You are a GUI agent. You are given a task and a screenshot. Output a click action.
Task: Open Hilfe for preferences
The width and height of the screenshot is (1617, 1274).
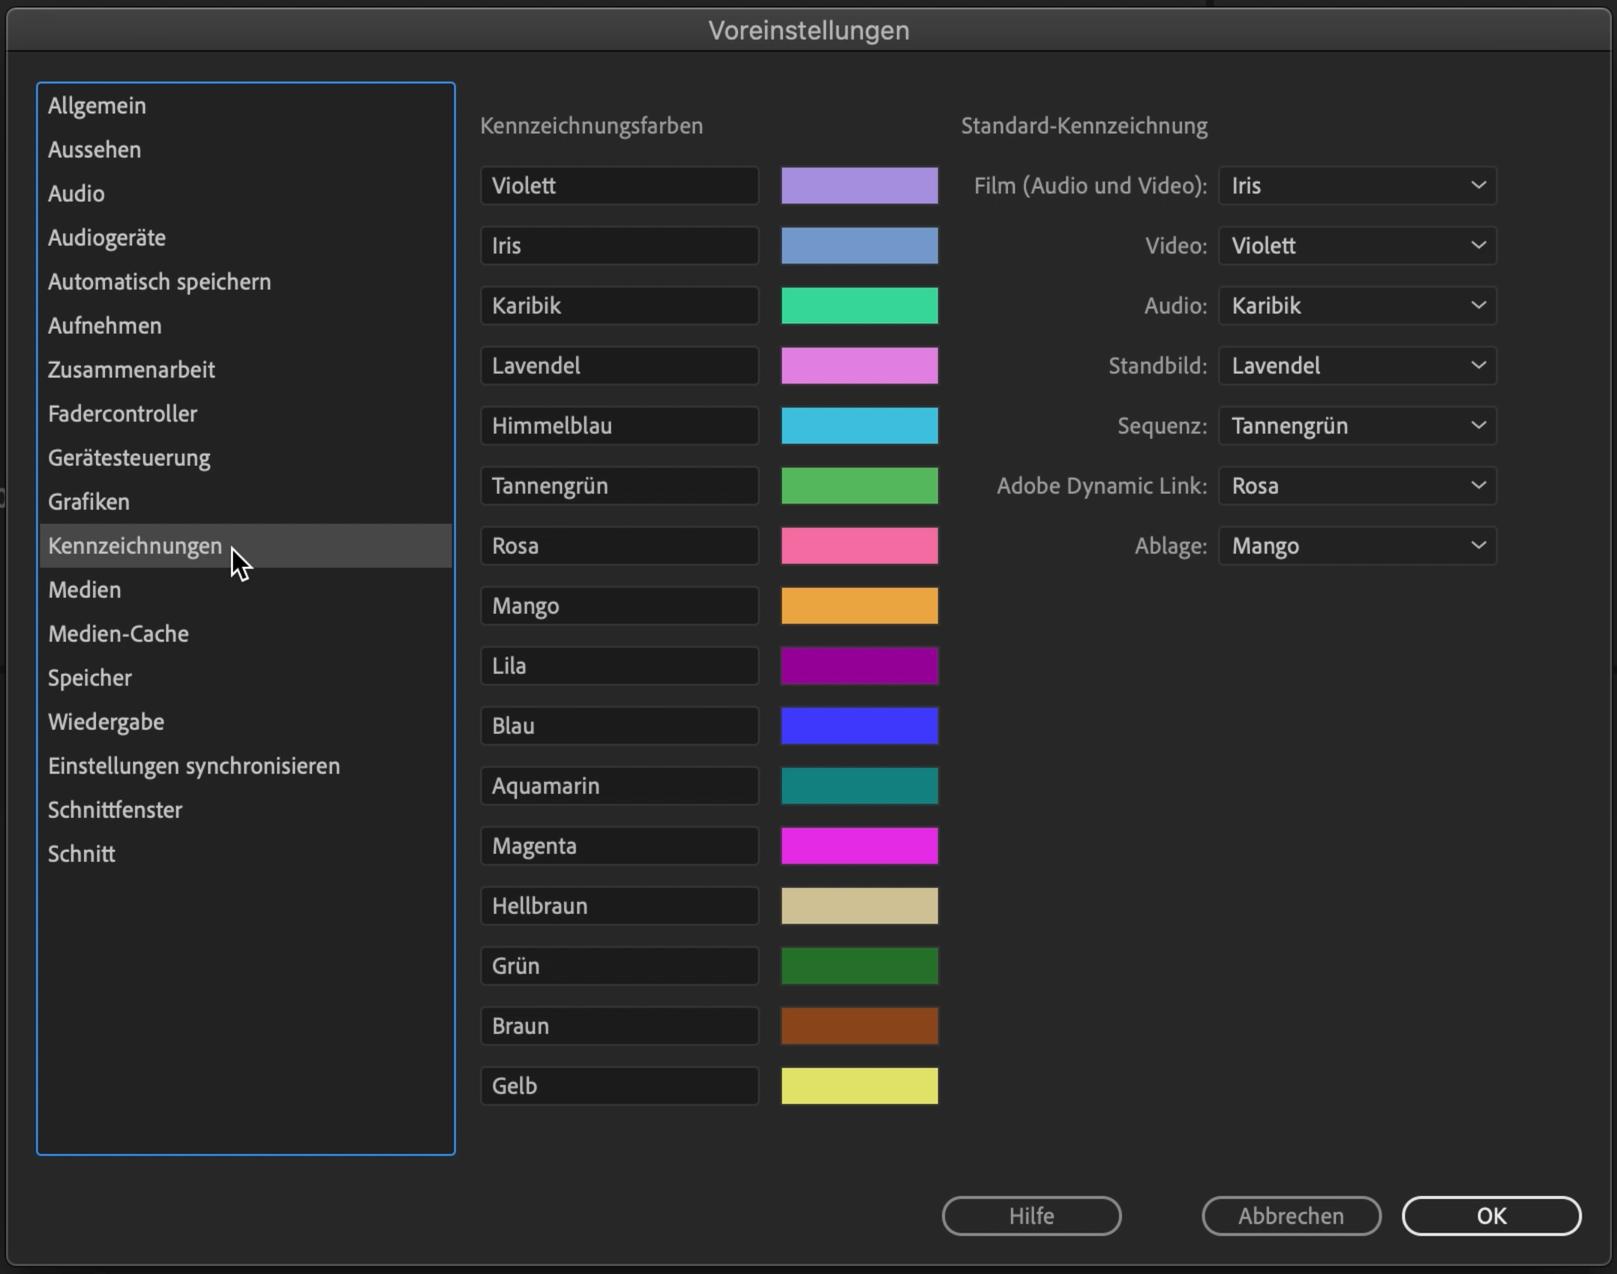point(1031,1216)
